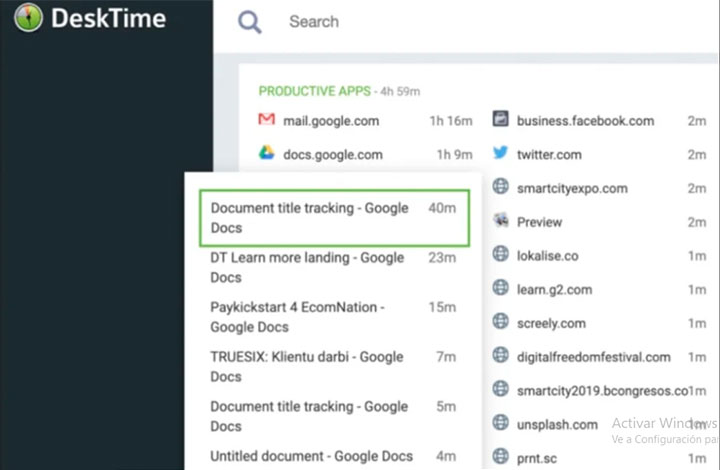720x470 pixels.
Task: Click the 1h 9m time for docs.google.com
Action: tap(454, 155)
